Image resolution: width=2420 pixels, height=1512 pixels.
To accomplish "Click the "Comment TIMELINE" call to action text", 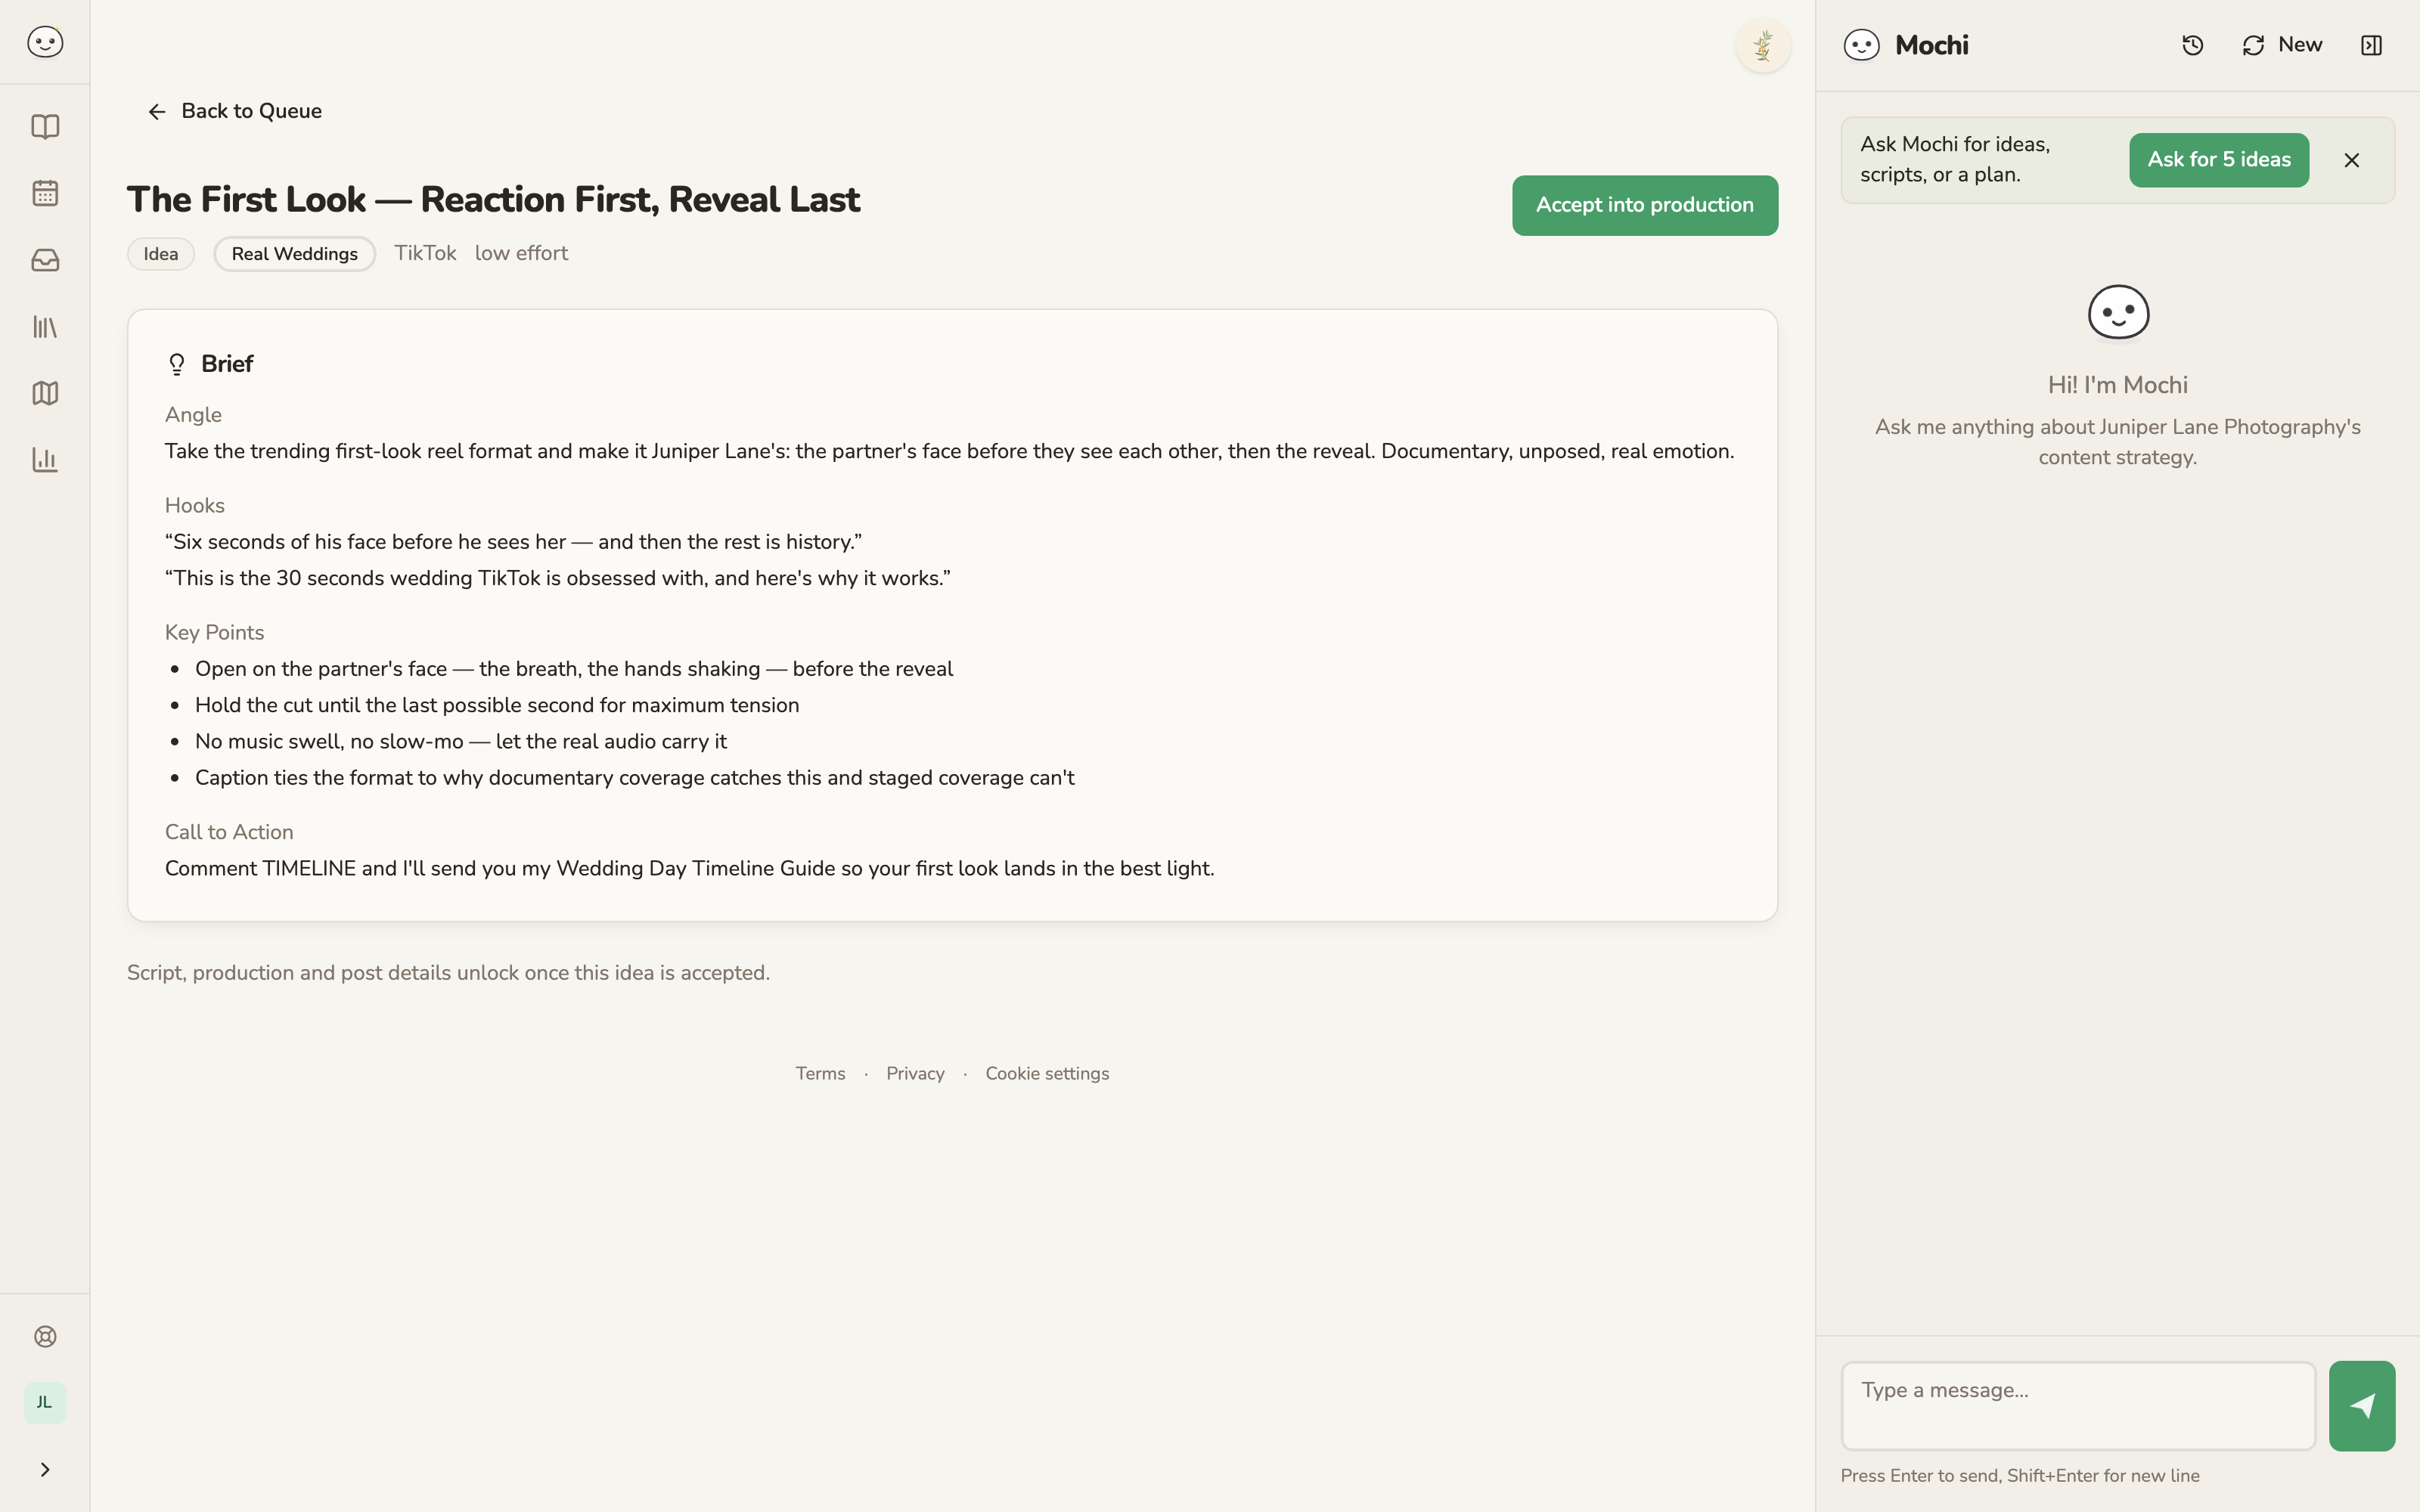I will (x=690, y=869).
